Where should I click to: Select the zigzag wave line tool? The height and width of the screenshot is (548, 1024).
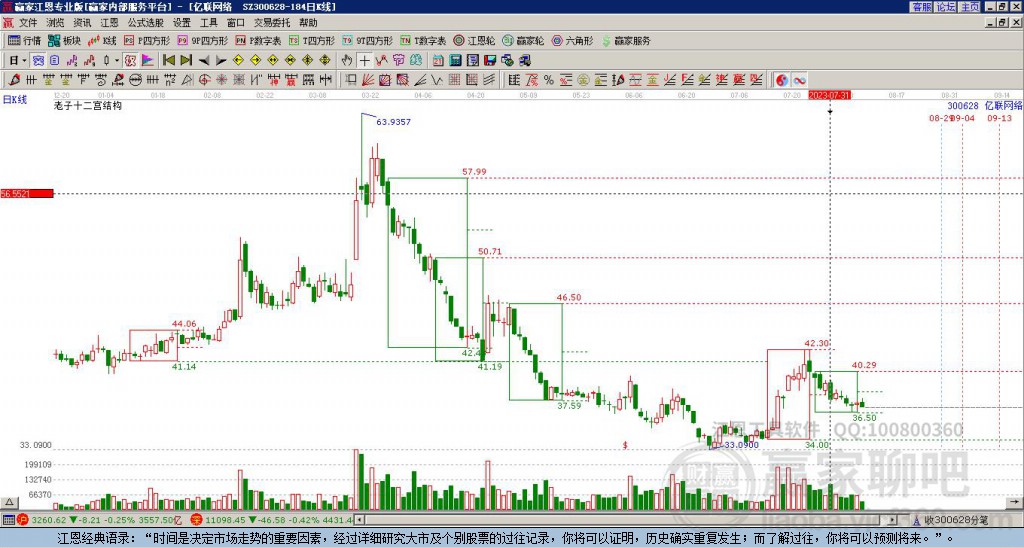coord(436,80)
